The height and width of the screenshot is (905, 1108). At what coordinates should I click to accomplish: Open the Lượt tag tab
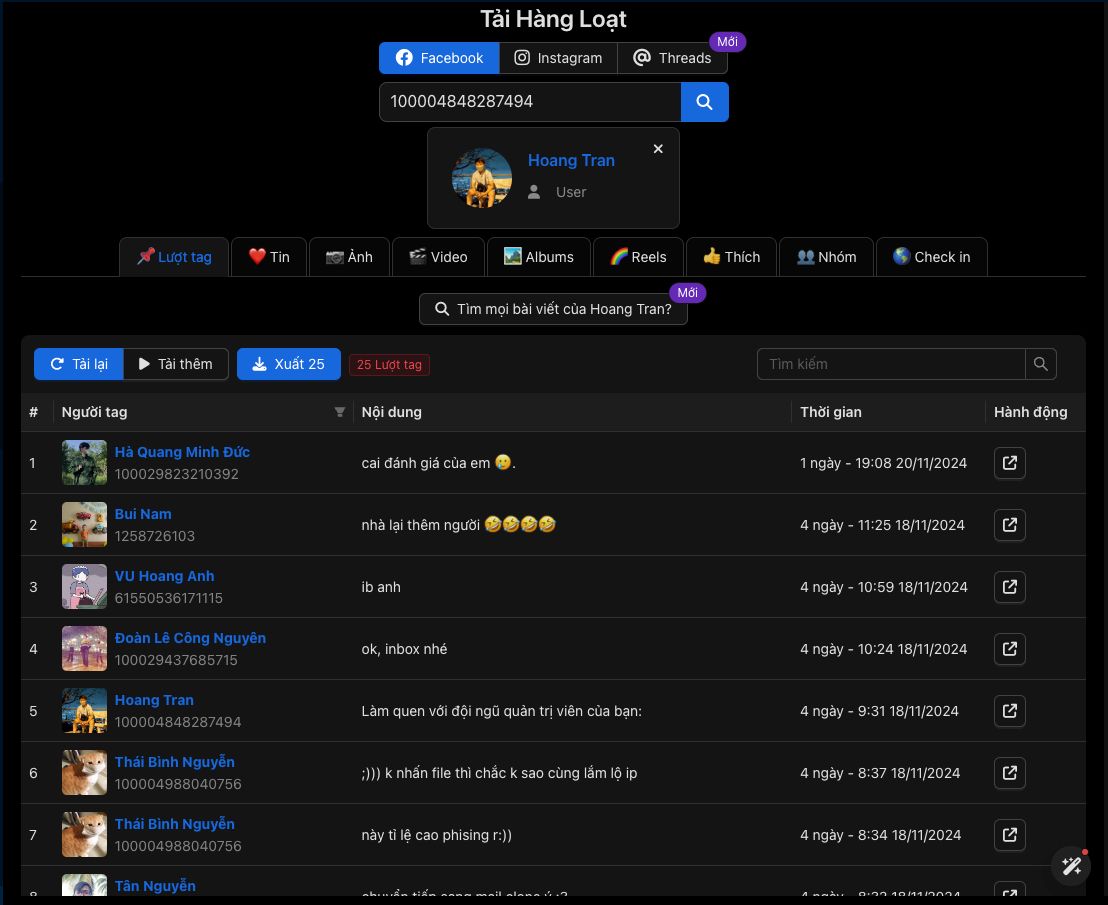coord(174,257)
